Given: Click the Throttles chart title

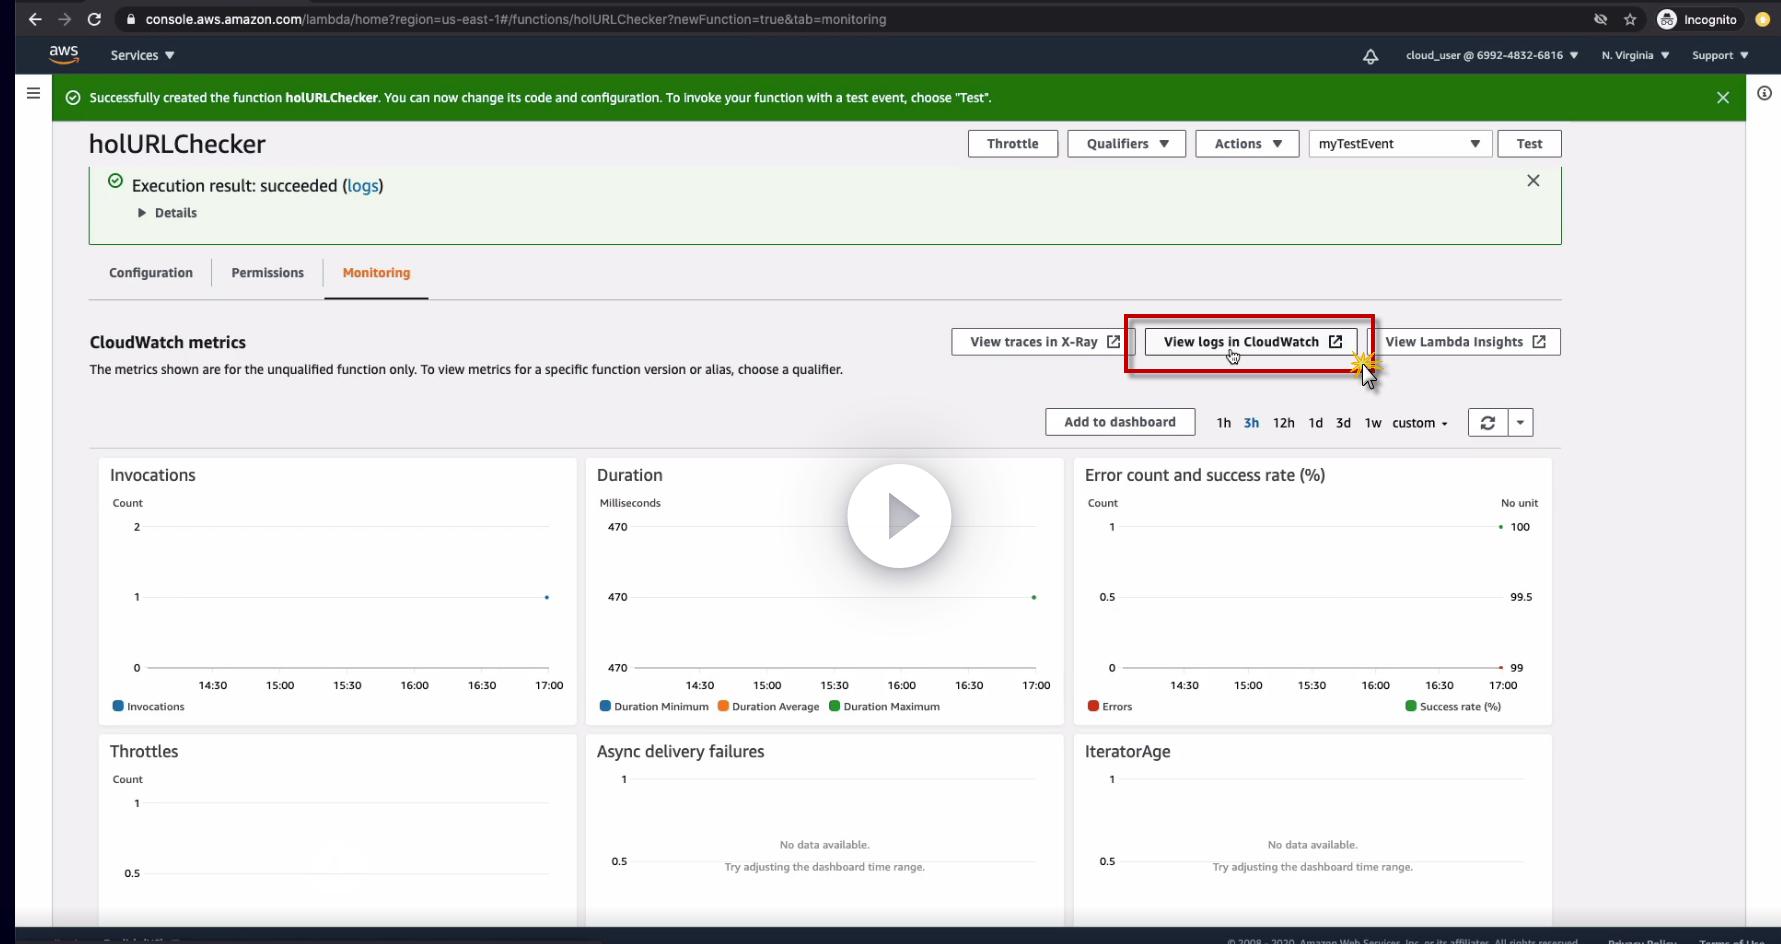Looking at the screenshot, I should click(x=144, y=751).
